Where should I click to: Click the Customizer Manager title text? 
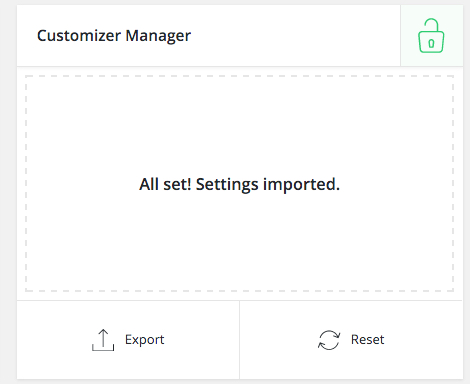click(114, 35)
